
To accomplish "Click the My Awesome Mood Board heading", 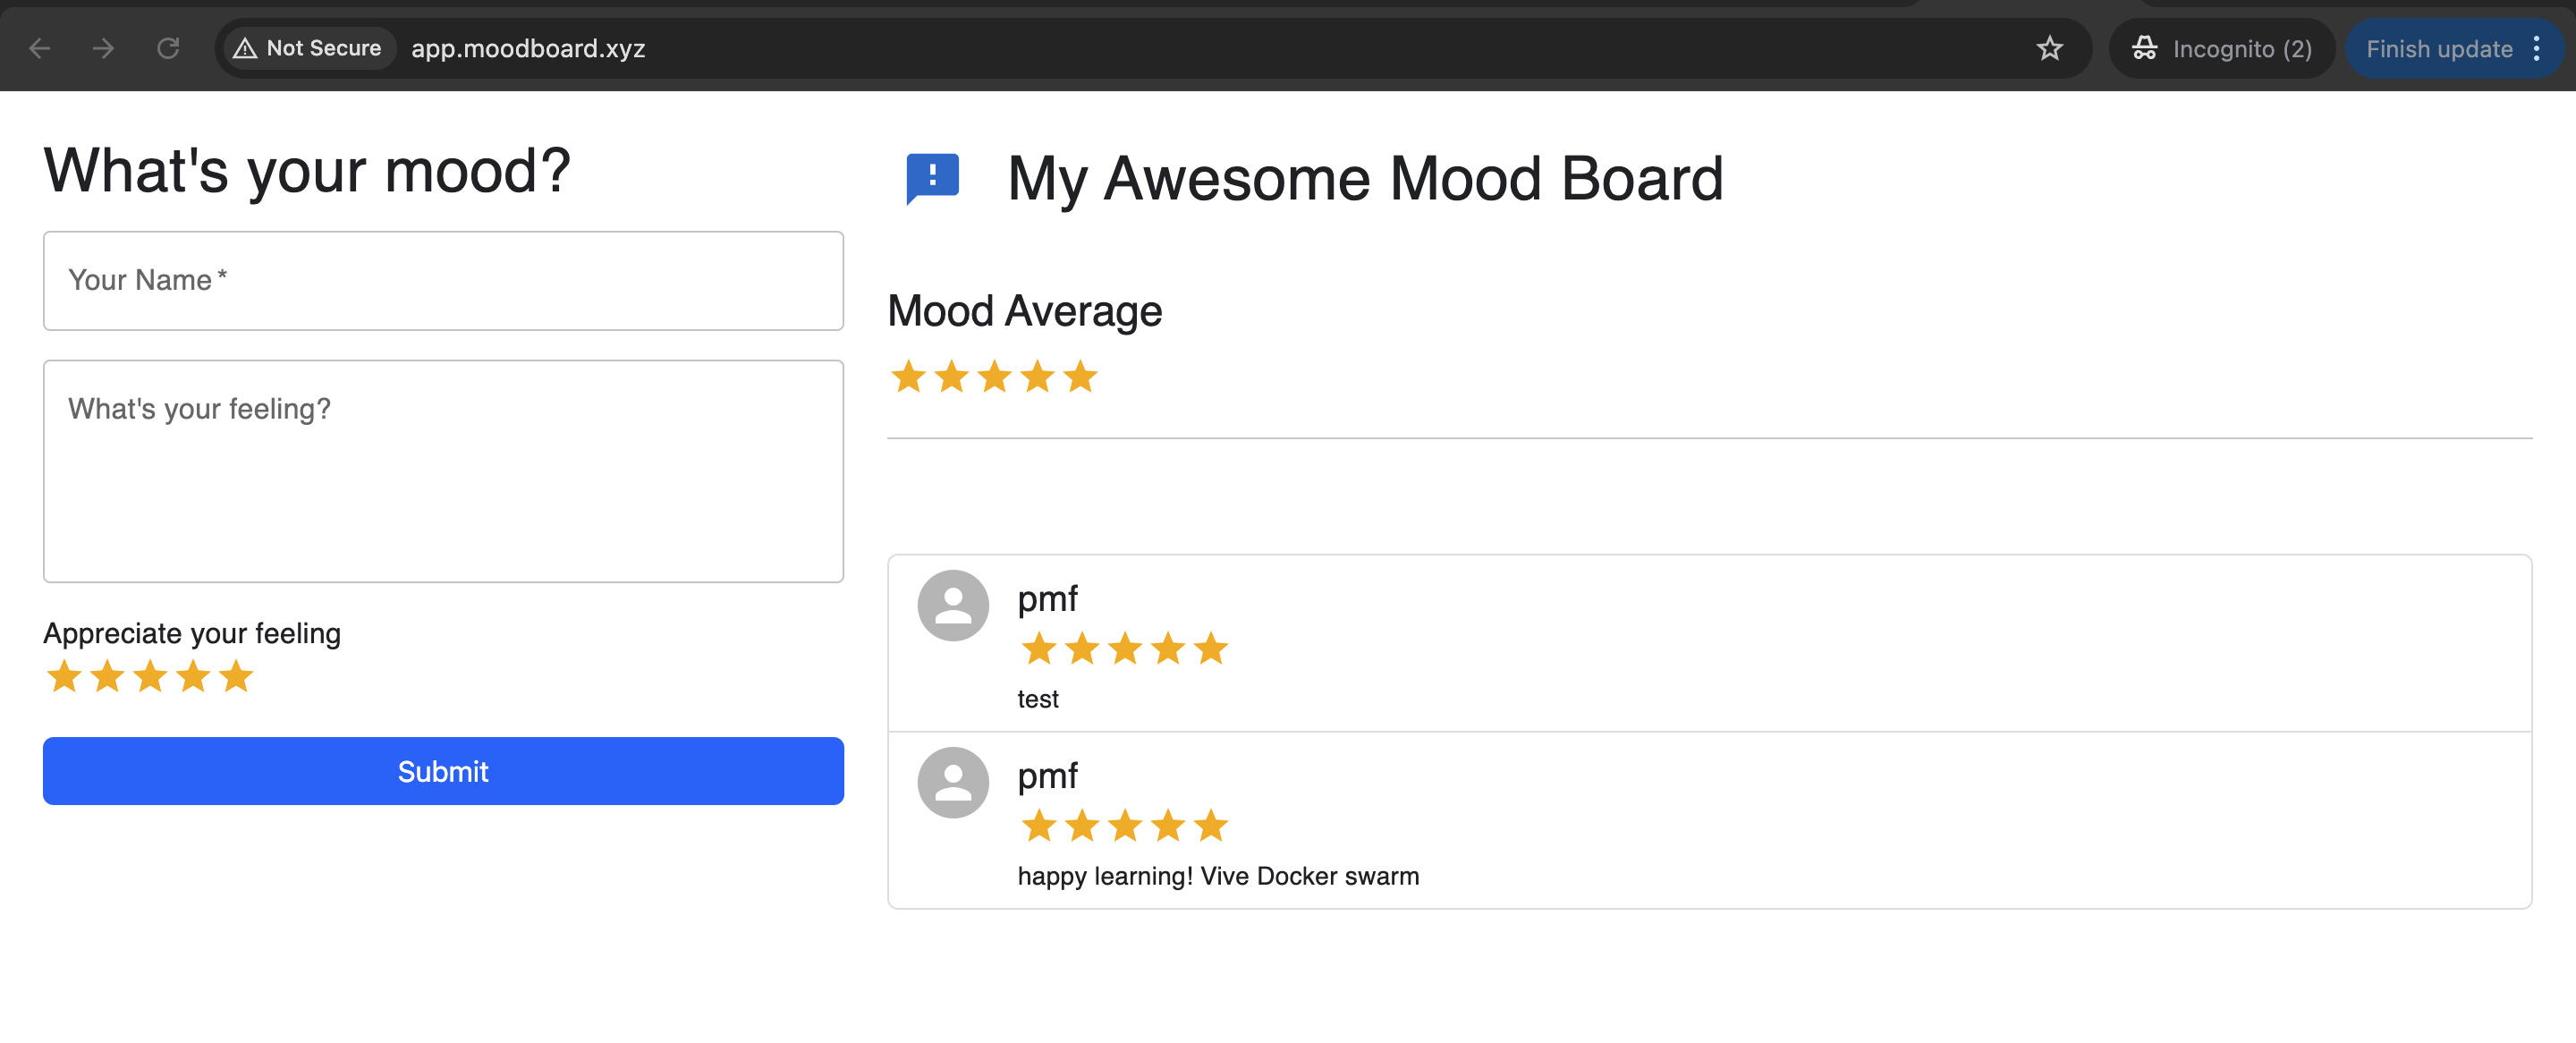I will pyautogui.click(x=1365, y=178).
